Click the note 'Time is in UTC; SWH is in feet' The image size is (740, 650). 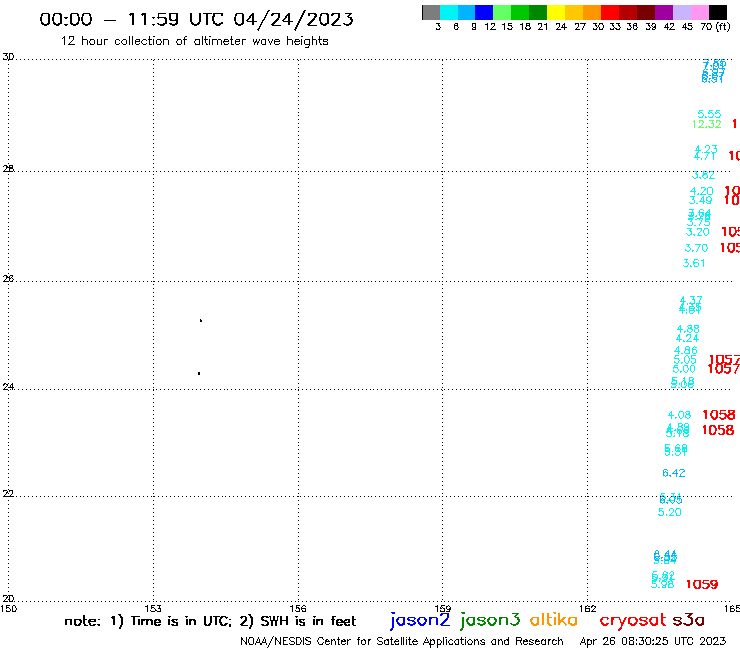[x=210, y=621]
